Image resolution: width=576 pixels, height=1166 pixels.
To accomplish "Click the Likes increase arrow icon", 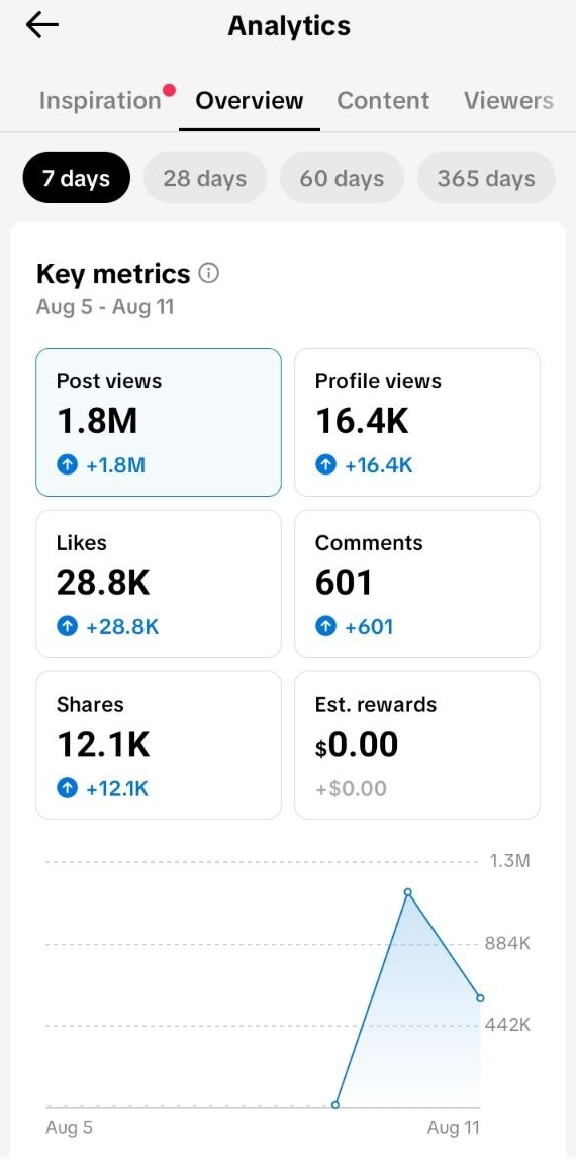I will click(67, 627).
